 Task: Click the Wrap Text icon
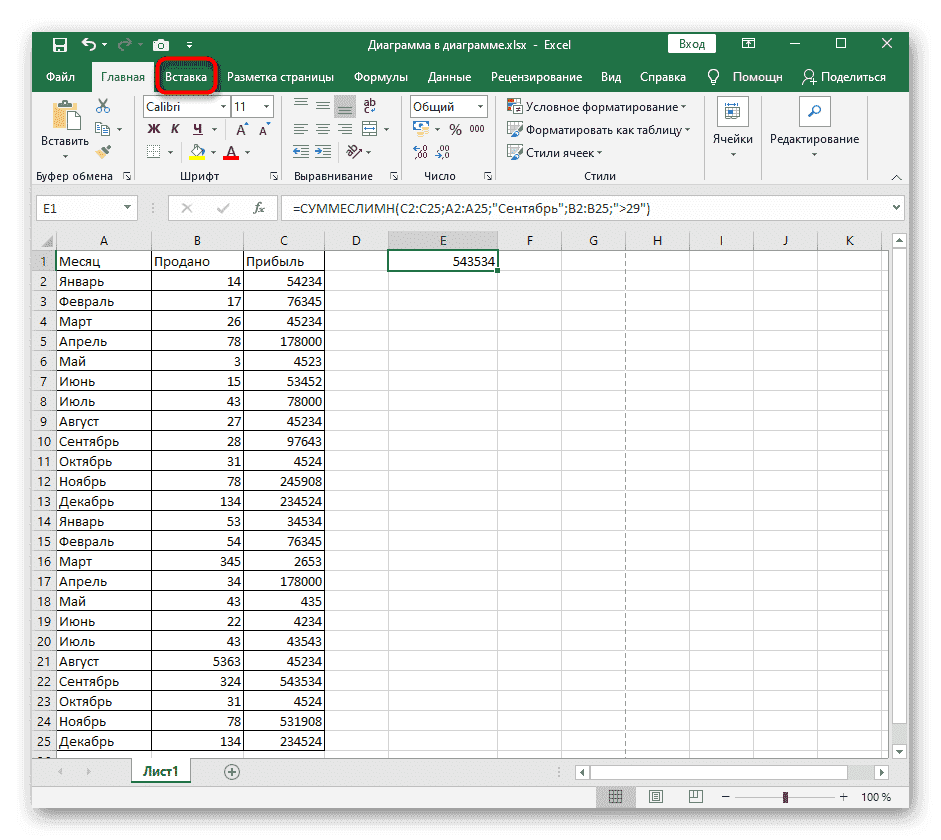coord(370,106)
